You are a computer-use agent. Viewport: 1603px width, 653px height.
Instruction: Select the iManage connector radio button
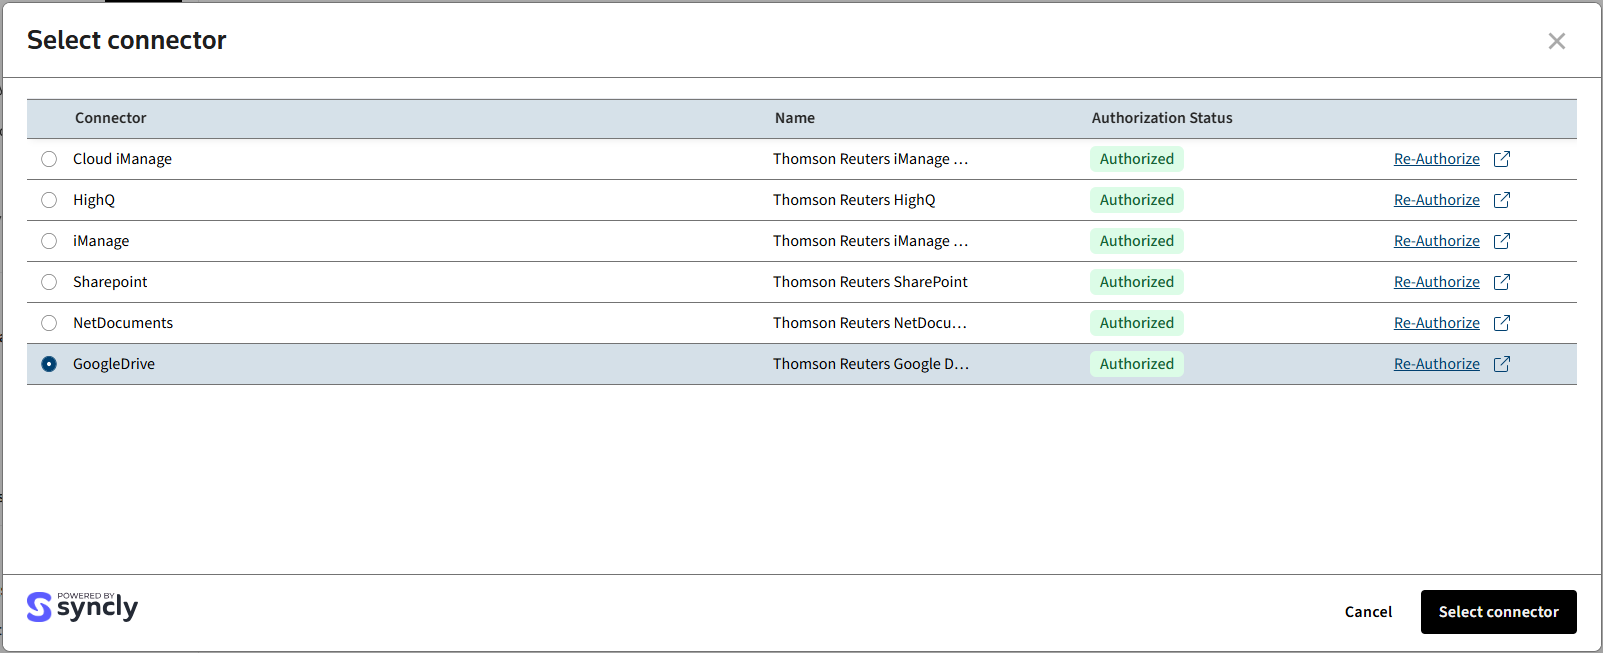[x=49, y=241]
